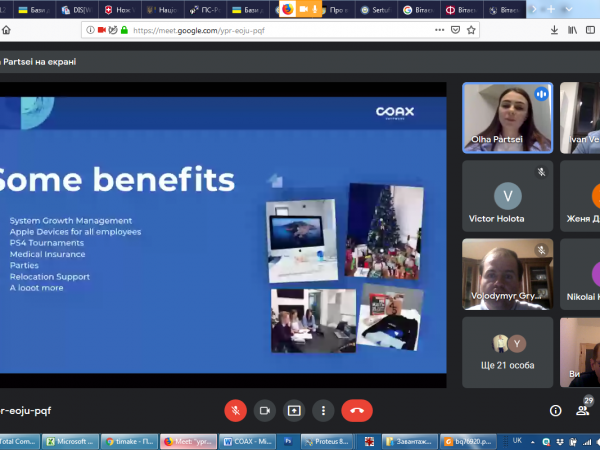The width and height of the screenshot is (600, 450).
Task: Switch to the Sertuf browser tab
Action: tap(376, 9)
